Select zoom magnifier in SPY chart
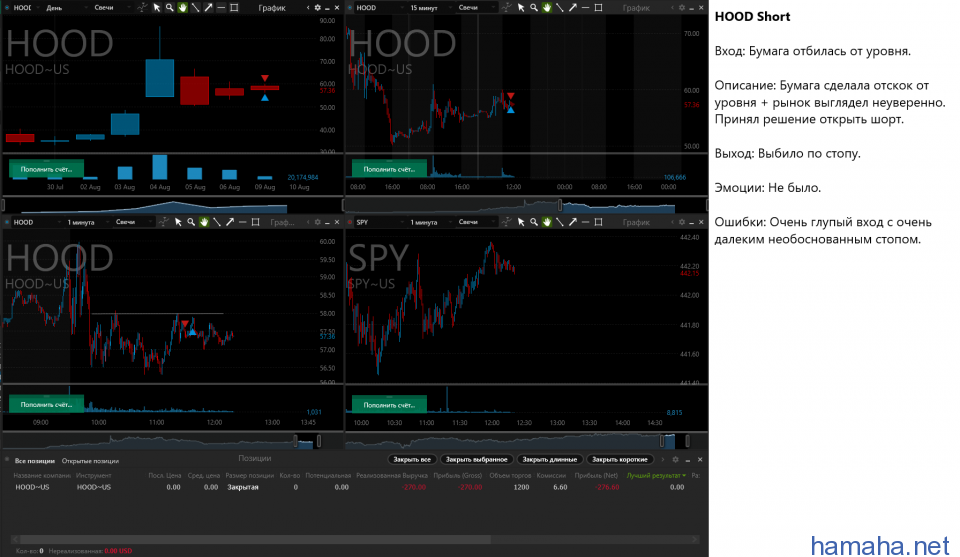The width and height of the screenshot is (960, 557). (x=534, y=222)
